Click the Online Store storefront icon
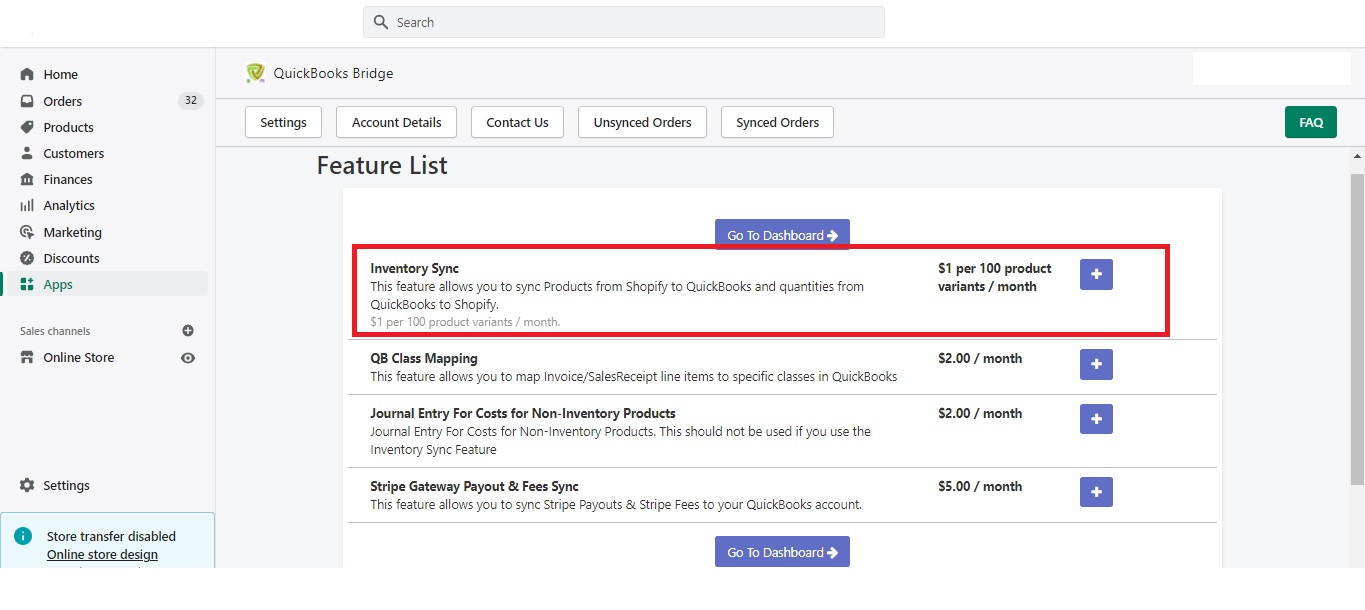 tap(27, 357)
